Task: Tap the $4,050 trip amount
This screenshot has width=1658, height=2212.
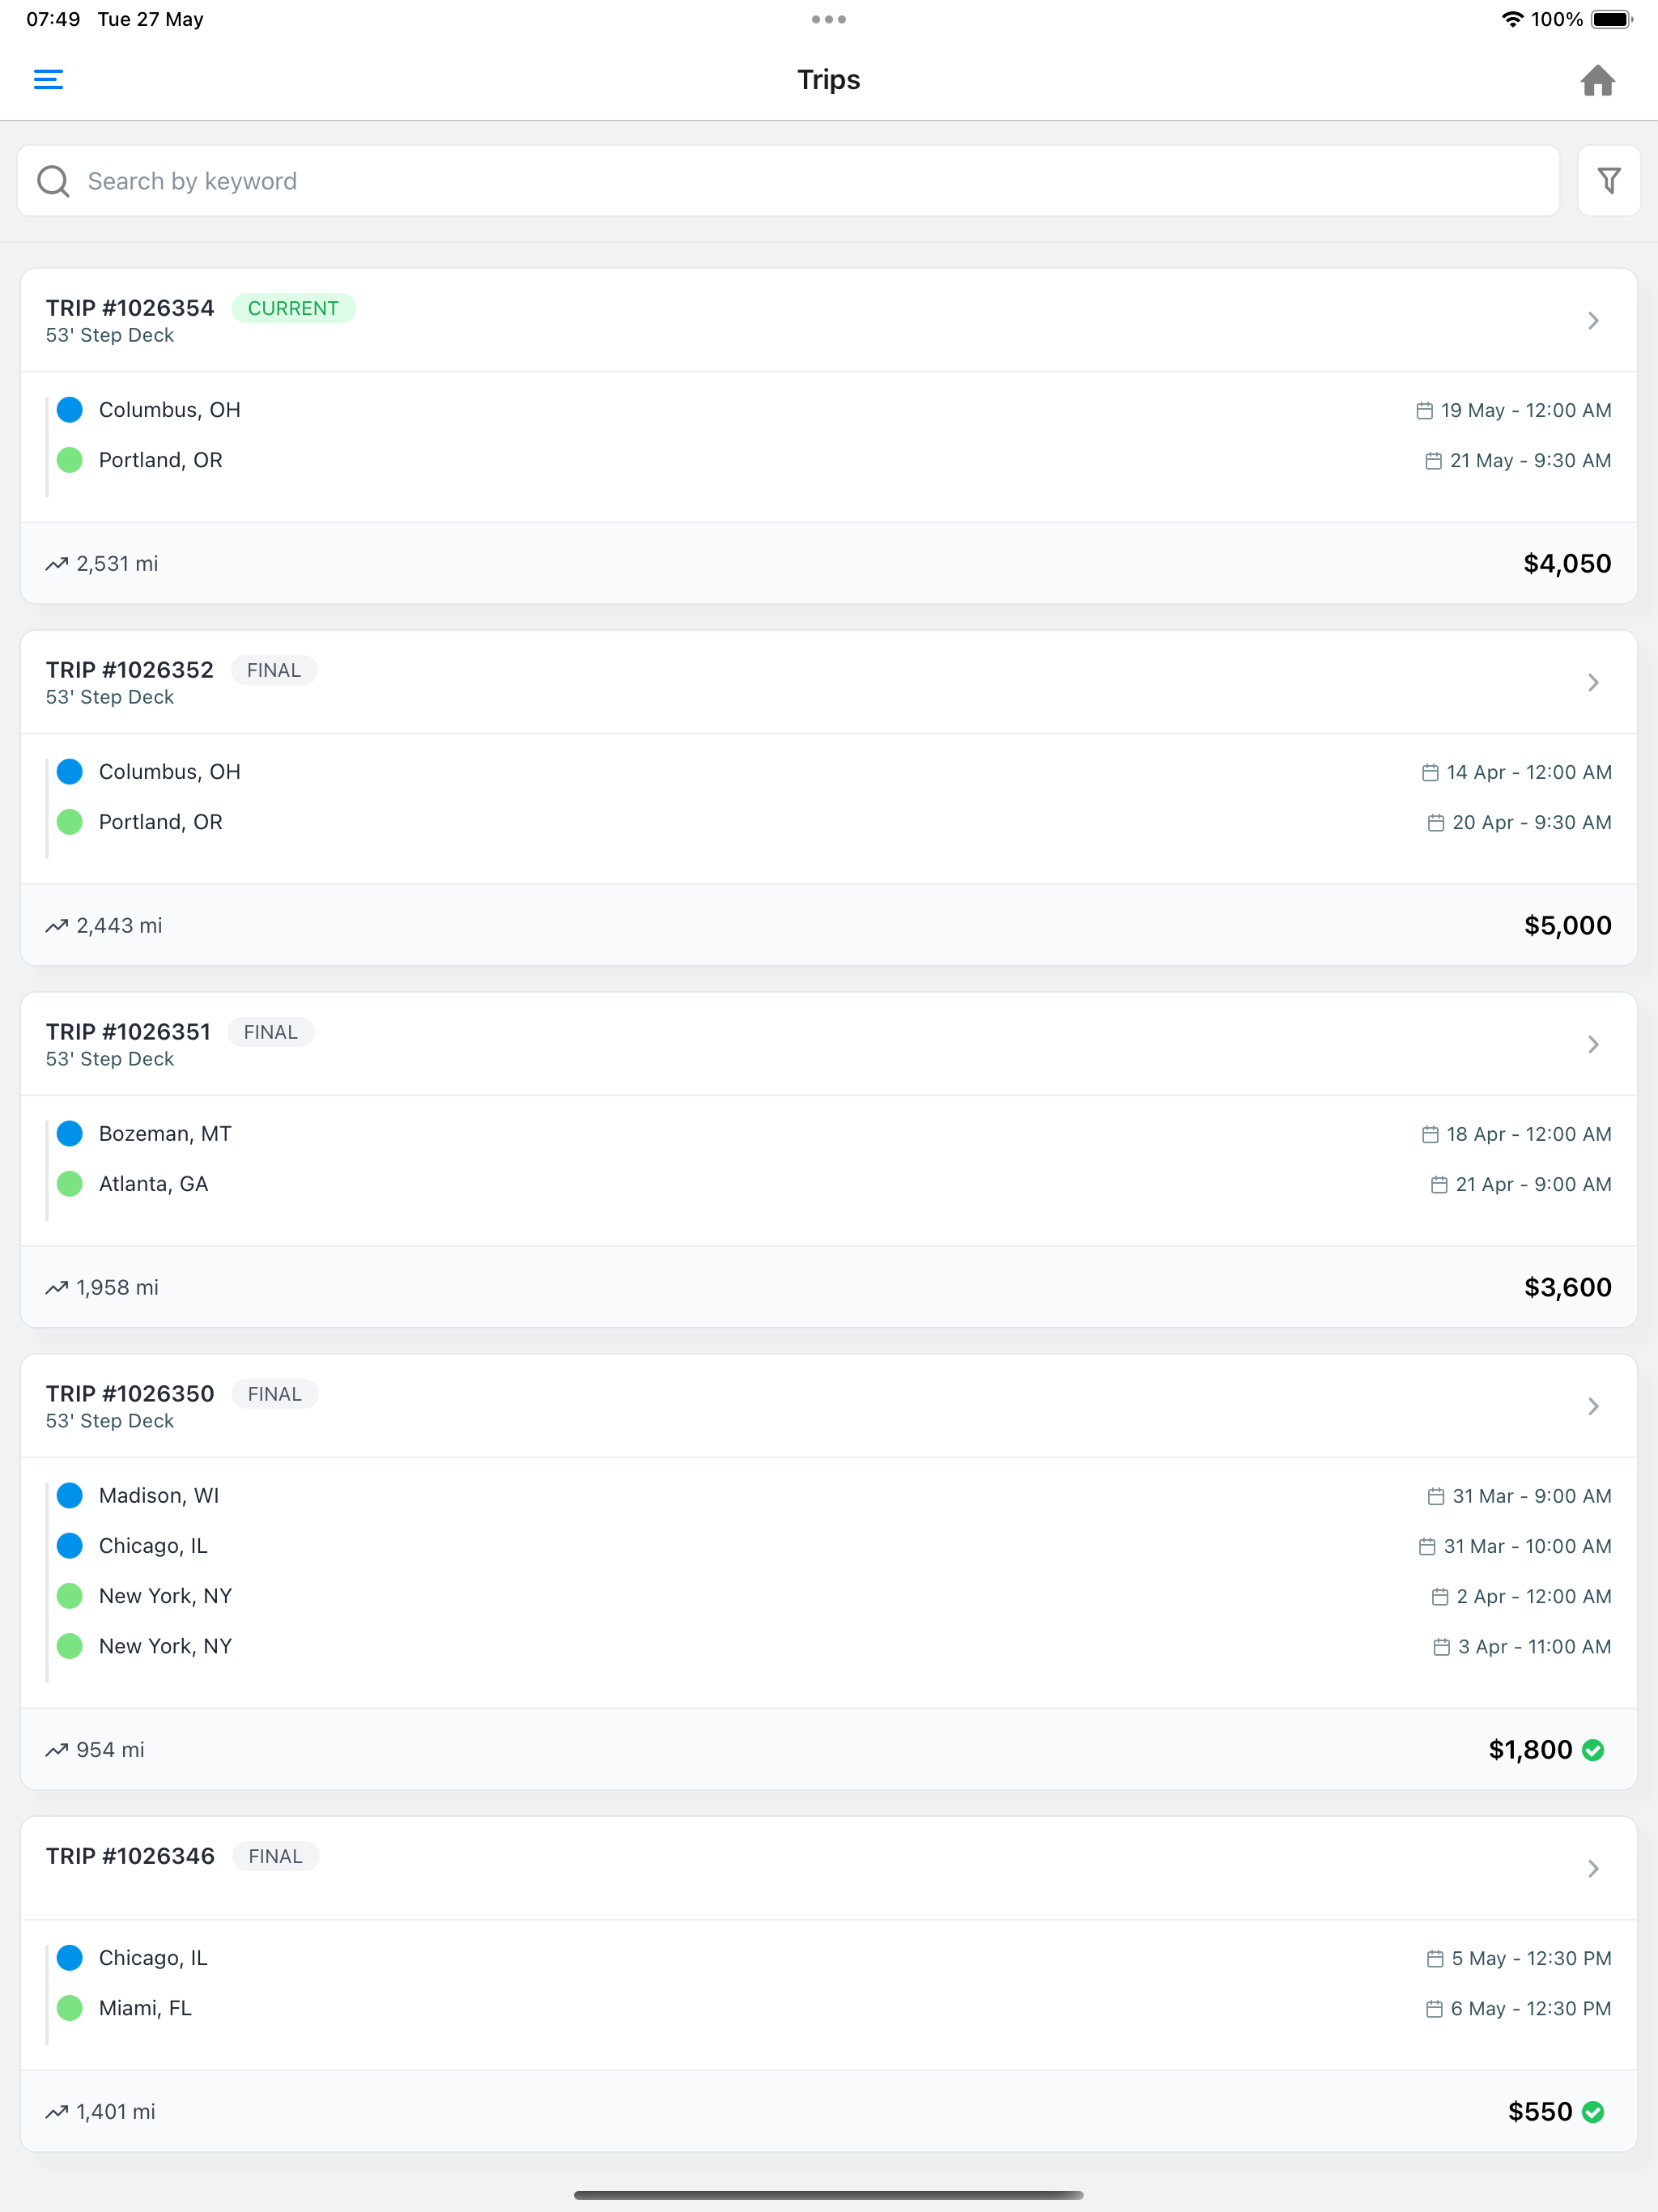Action: [x=1567, y=563]
